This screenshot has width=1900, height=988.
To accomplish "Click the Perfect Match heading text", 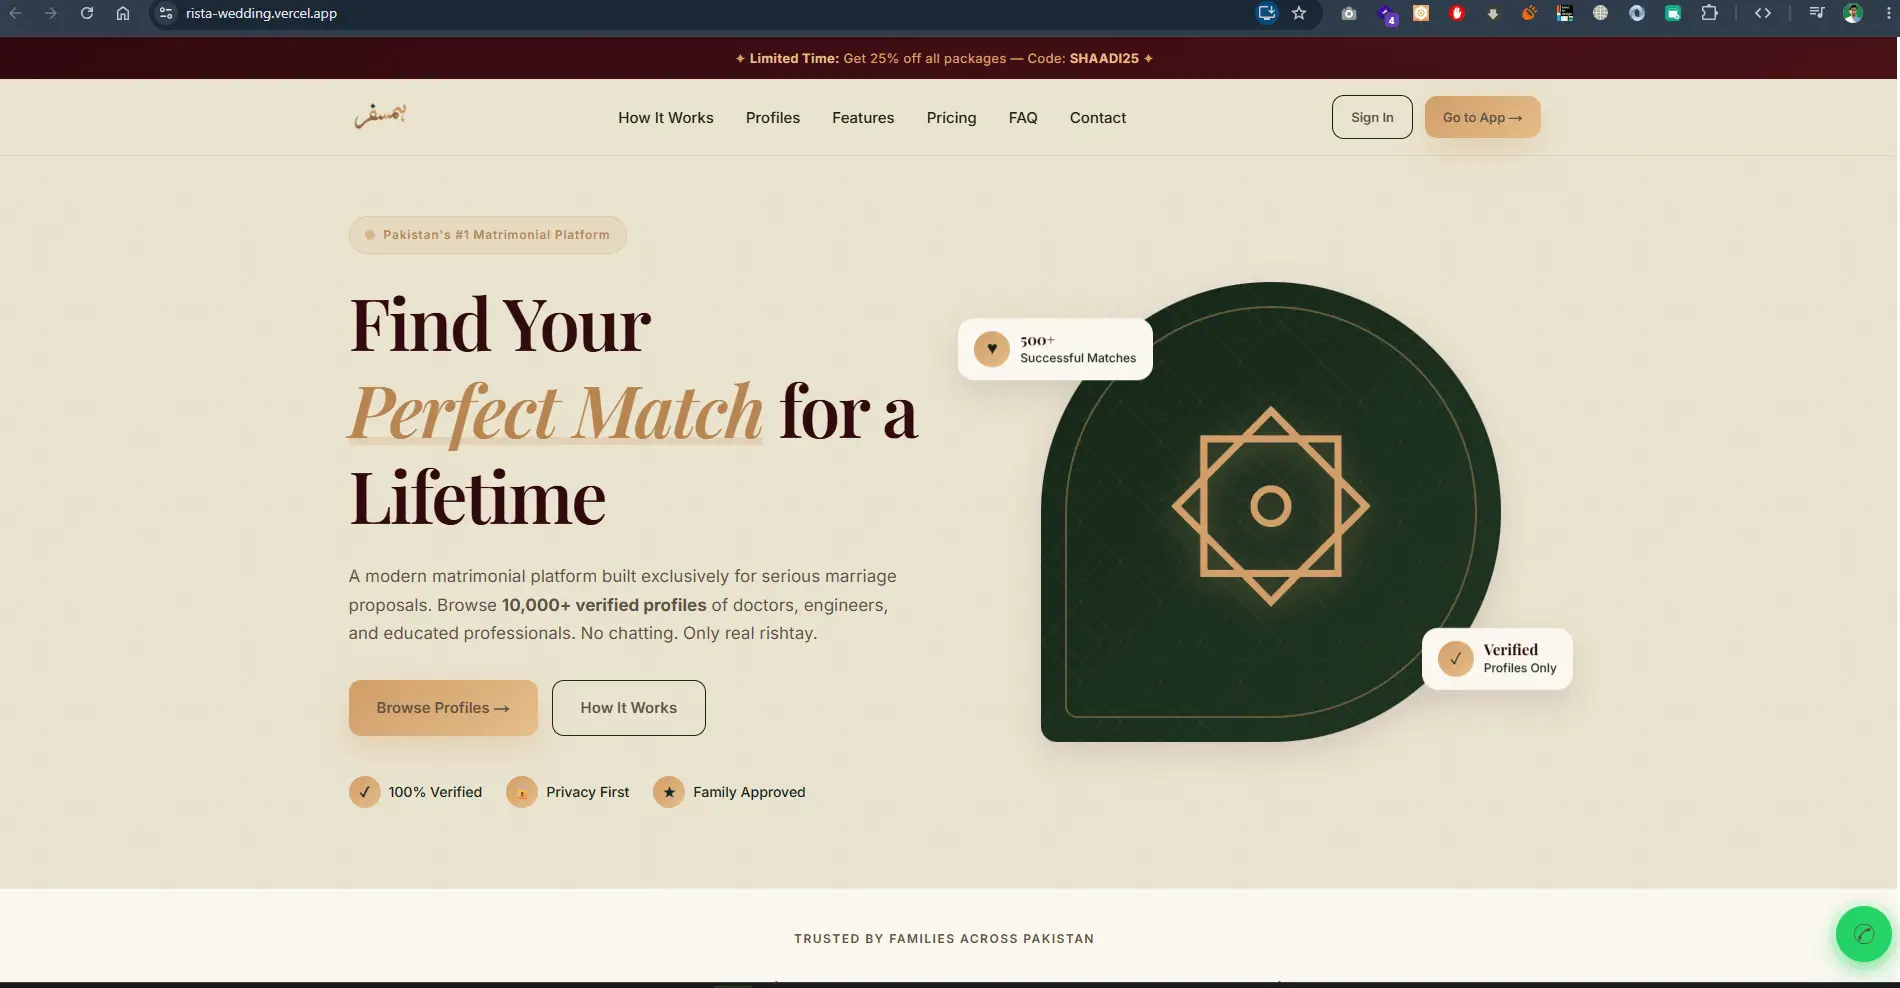I will 556,412.
